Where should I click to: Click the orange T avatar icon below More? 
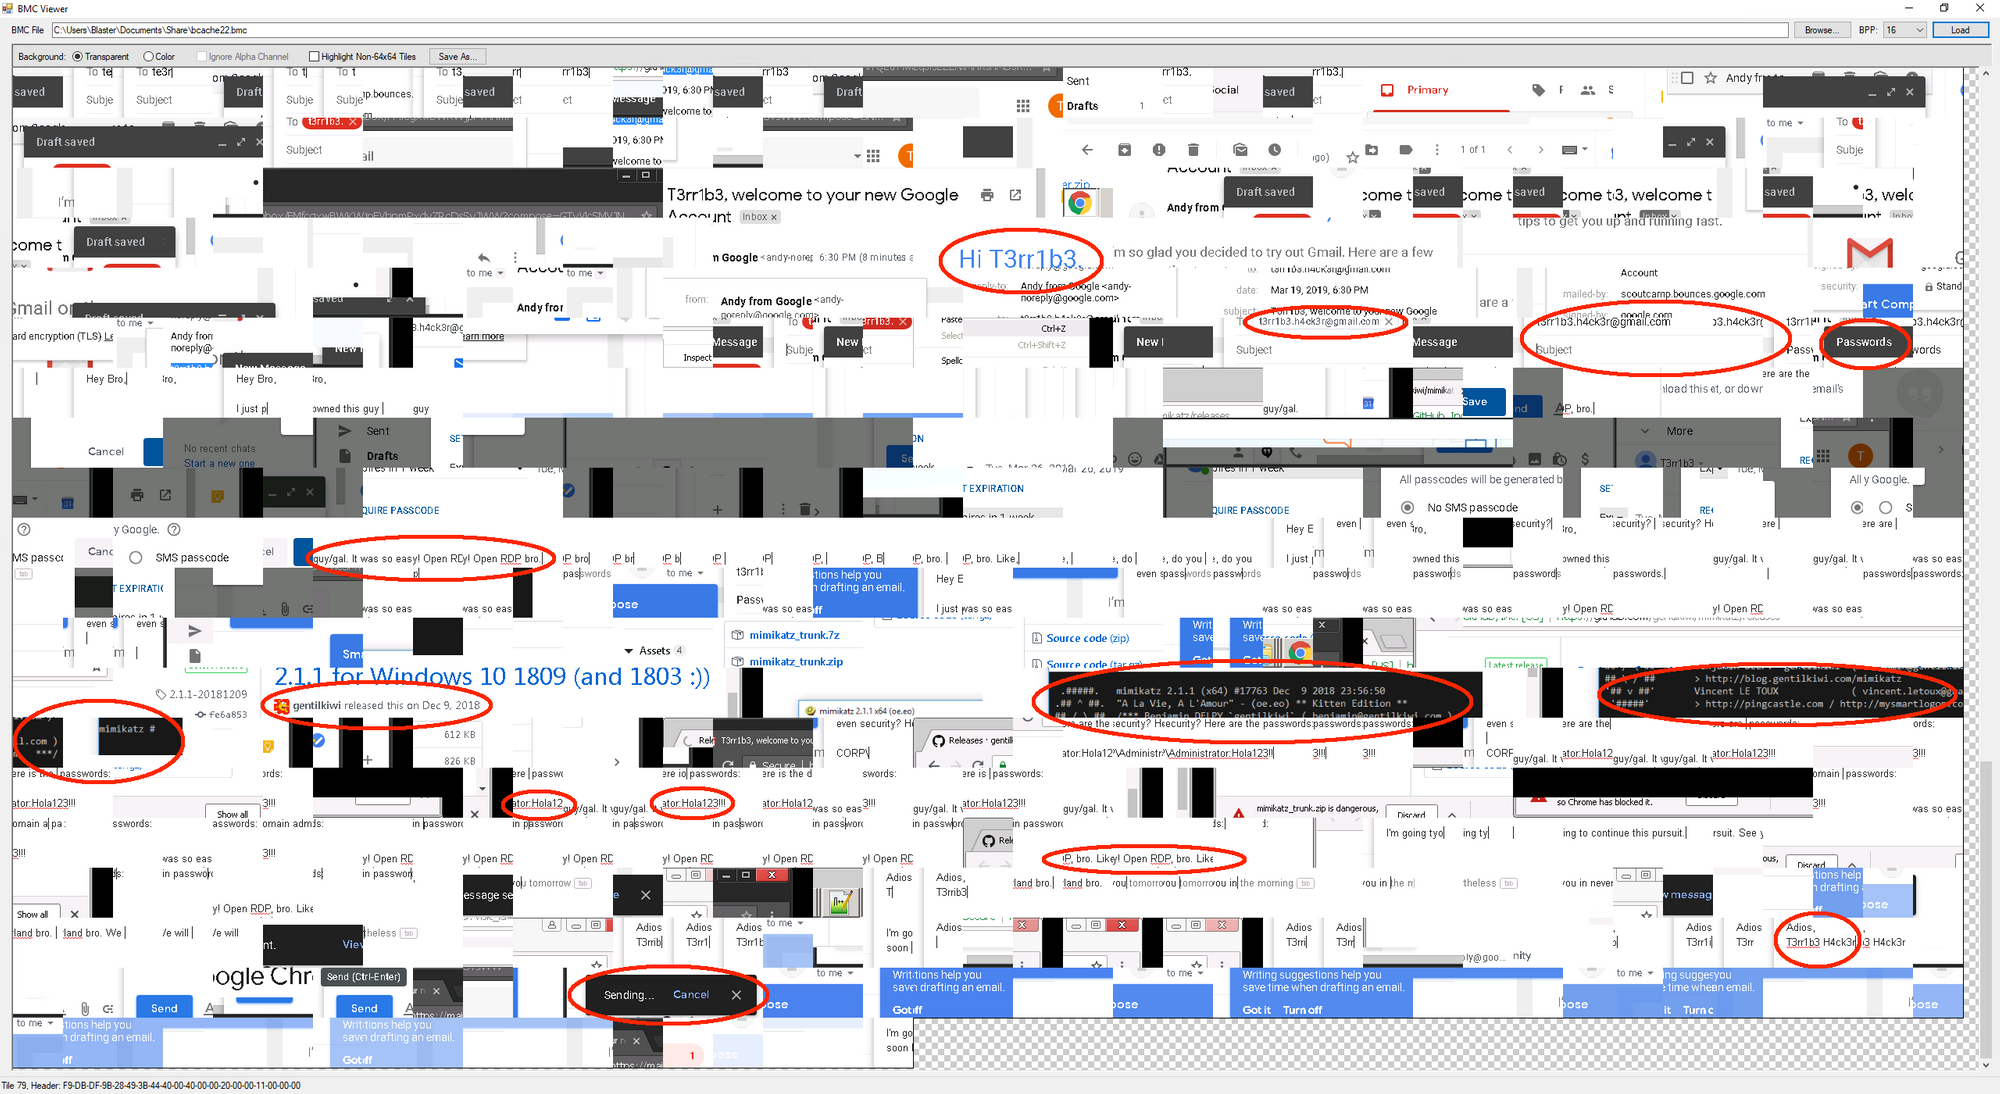[x=1860, y=455]
